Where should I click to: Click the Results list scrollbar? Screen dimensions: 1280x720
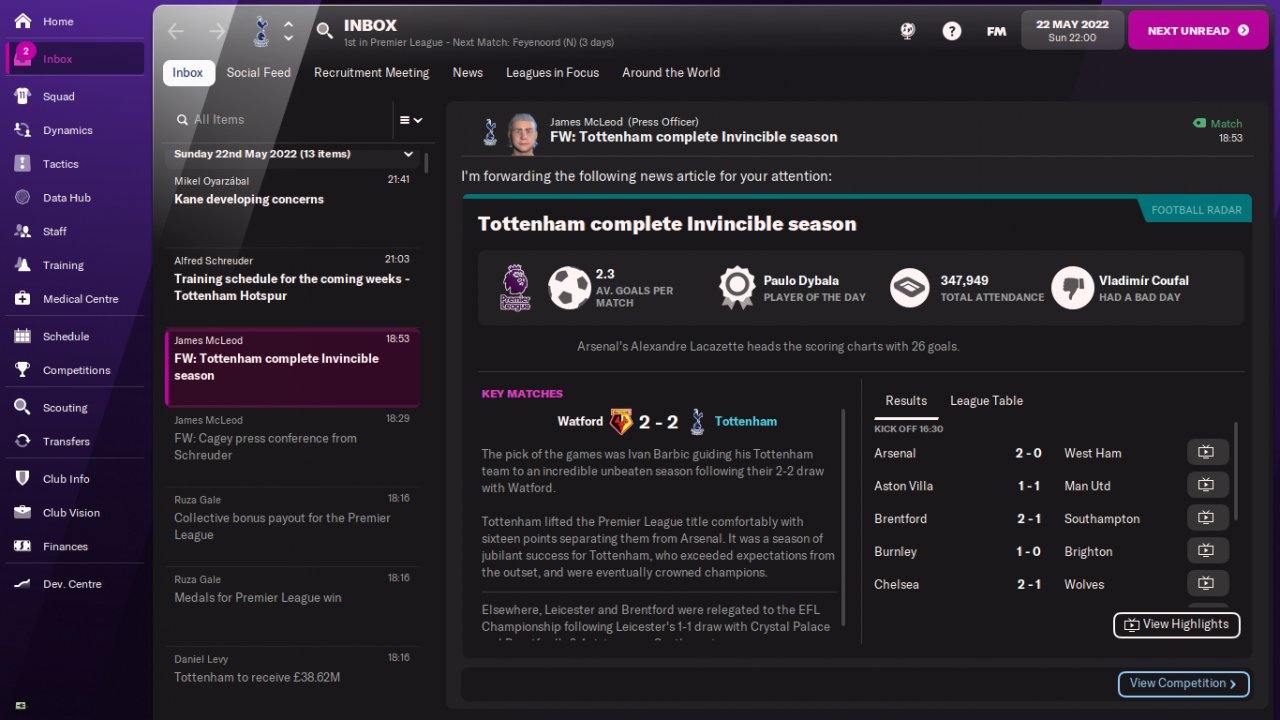pyautogui.click(x=1236, y=470)
